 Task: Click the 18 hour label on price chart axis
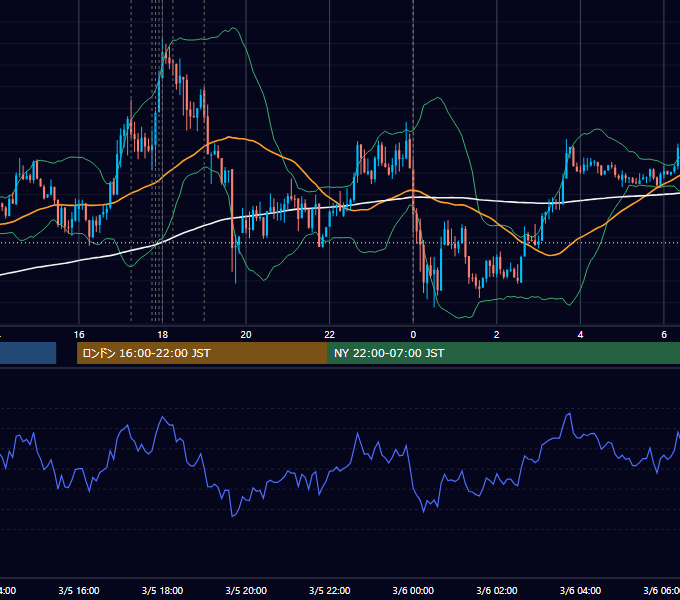click(162, 335)
